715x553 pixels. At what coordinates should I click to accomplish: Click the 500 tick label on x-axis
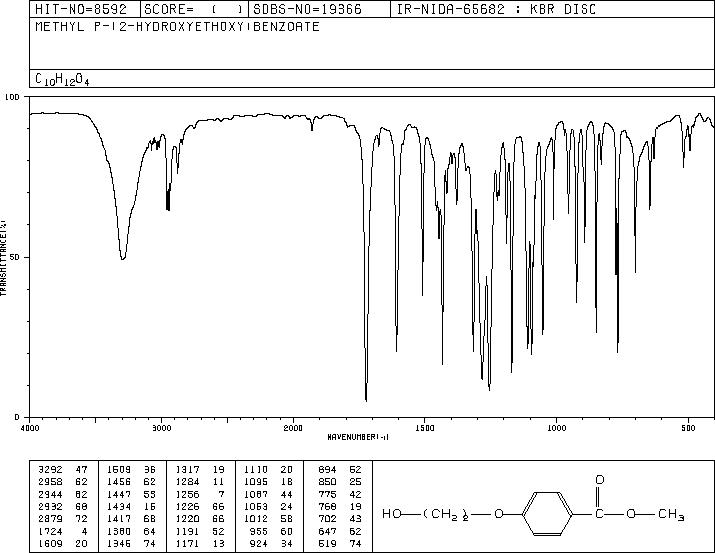coord(688,428)
